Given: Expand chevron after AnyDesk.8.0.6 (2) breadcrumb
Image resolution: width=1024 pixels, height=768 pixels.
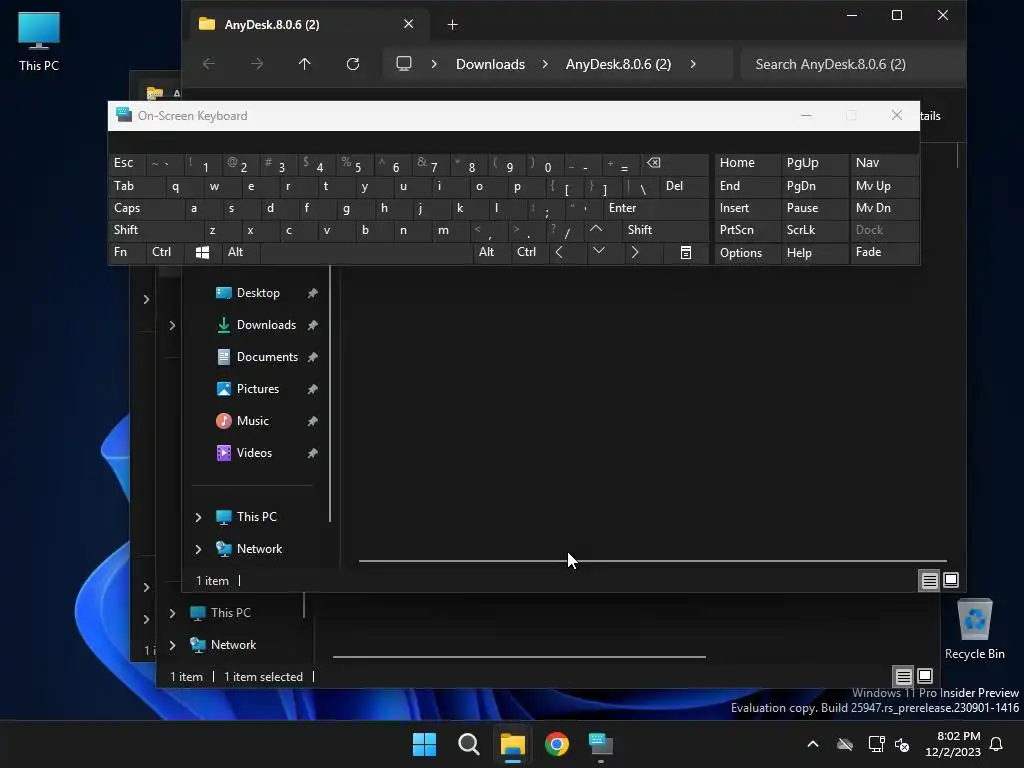Looking at the screenshot, I should [693, 64].
